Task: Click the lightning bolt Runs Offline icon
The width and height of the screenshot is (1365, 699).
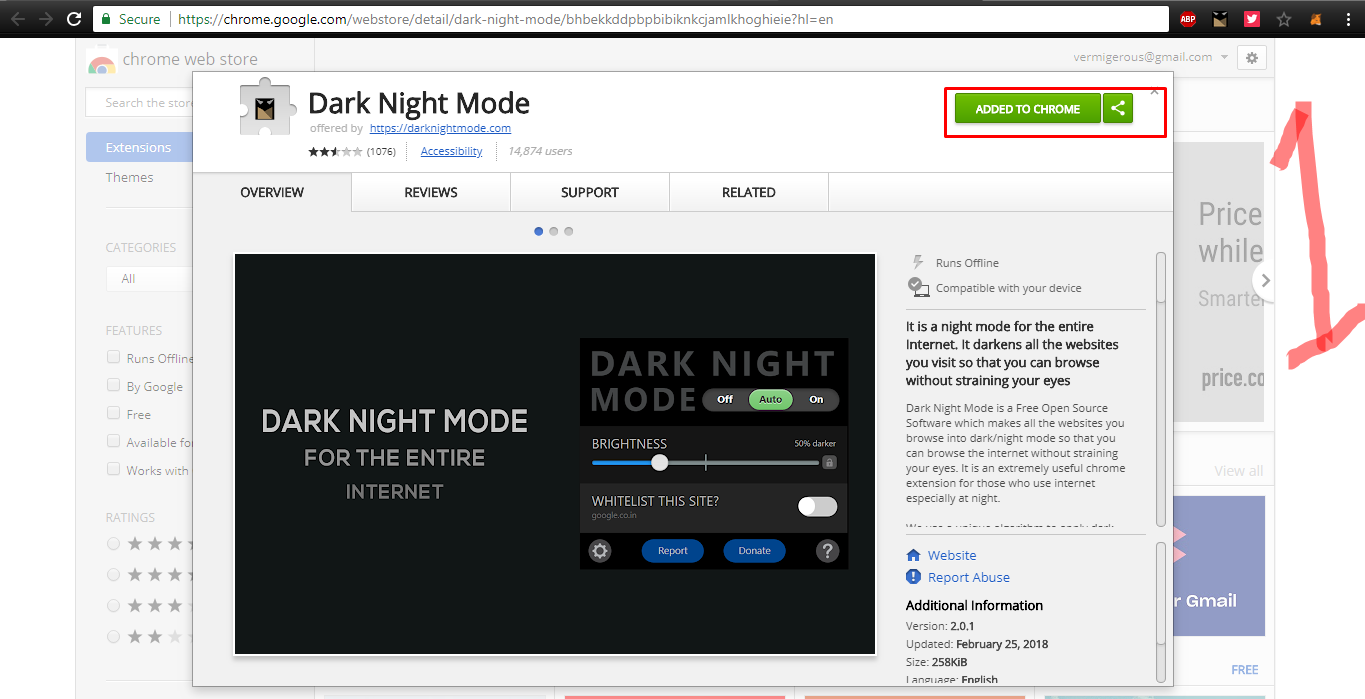Action: (918, 262)
